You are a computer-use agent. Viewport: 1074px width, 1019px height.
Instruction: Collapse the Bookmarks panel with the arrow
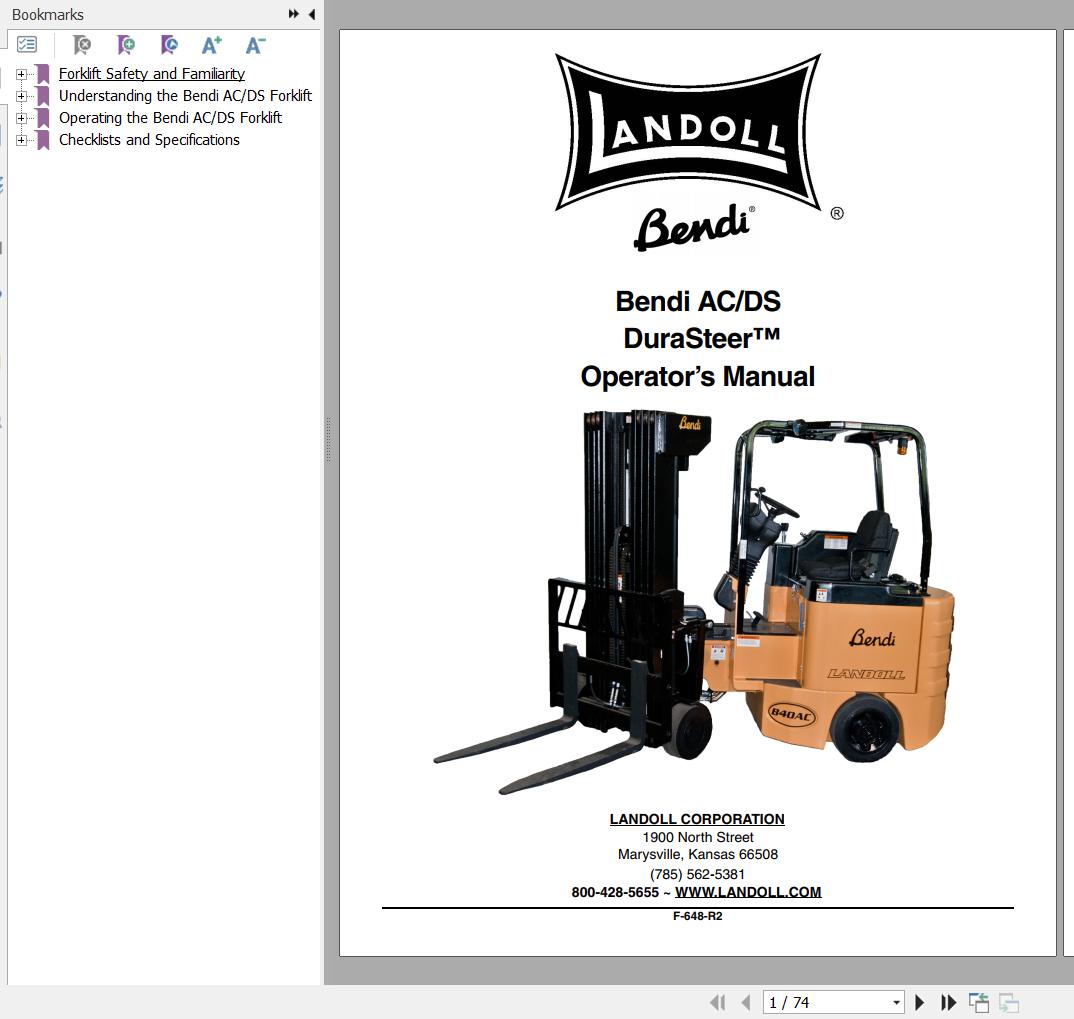pyautogui.click(x=311, y=14)
